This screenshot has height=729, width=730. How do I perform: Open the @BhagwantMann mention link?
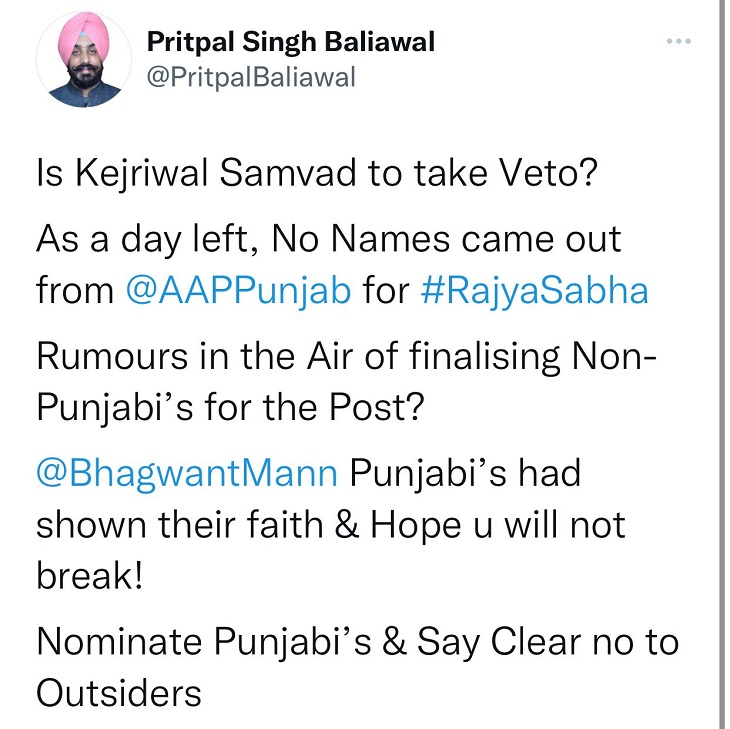[x=186, y=473]
